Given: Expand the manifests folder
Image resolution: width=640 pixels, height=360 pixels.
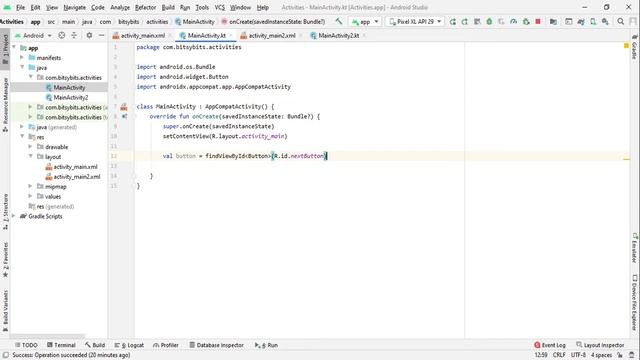Looking at the screenshot, I should click(22, 58).
